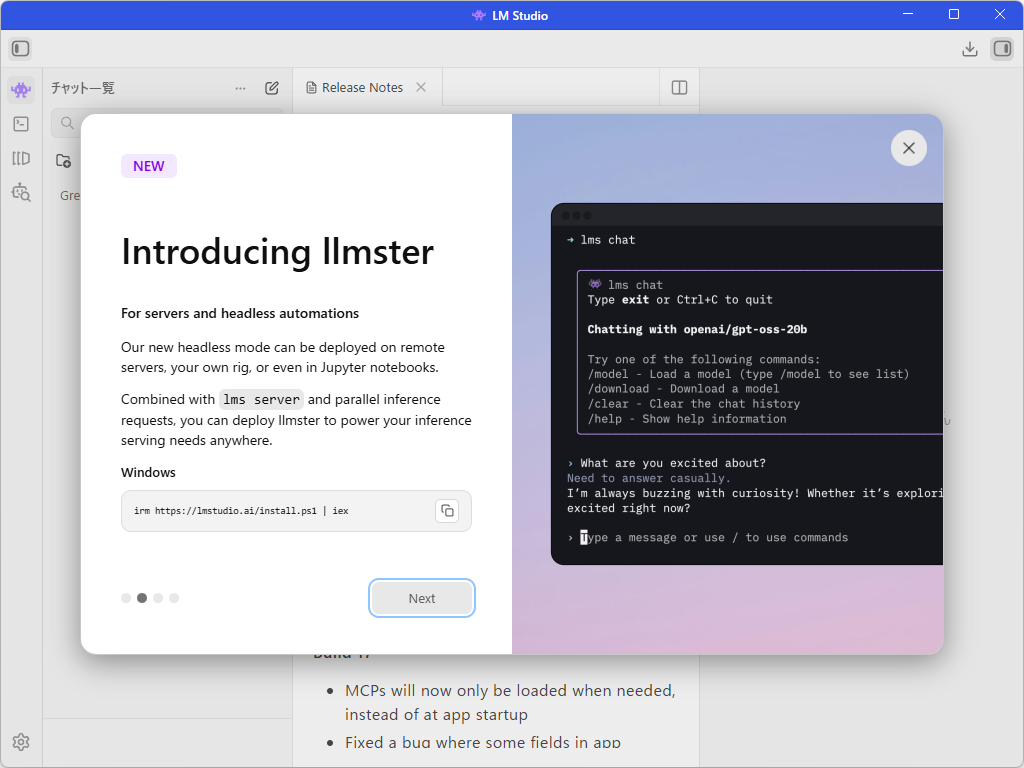Create a new chat folder
Viewport: 1024px width, 768px height.
[63, 160]
